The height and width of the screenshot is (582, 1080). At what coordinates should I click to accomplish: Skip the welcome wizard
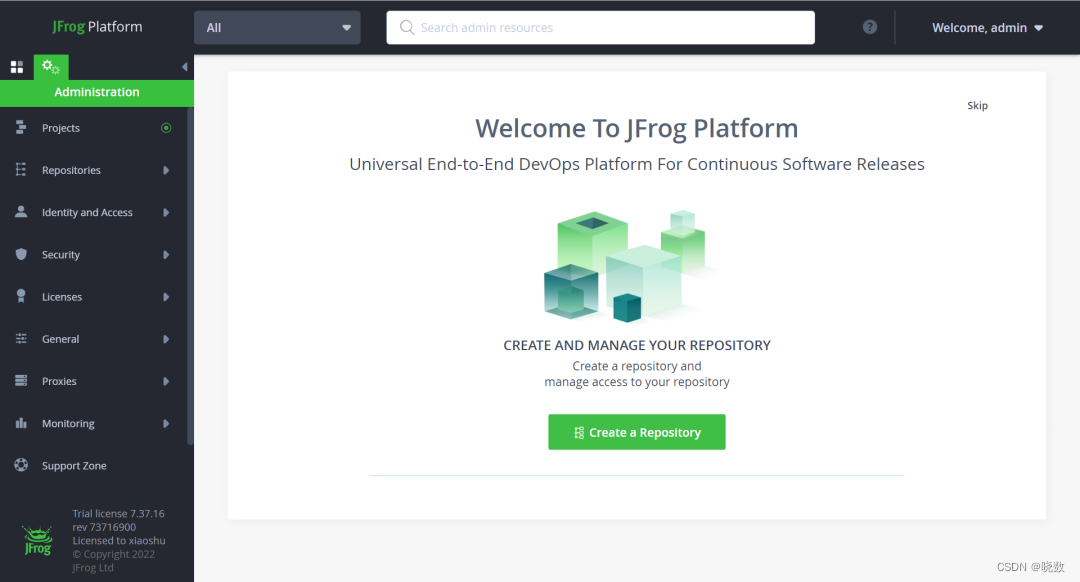(977, 104)
